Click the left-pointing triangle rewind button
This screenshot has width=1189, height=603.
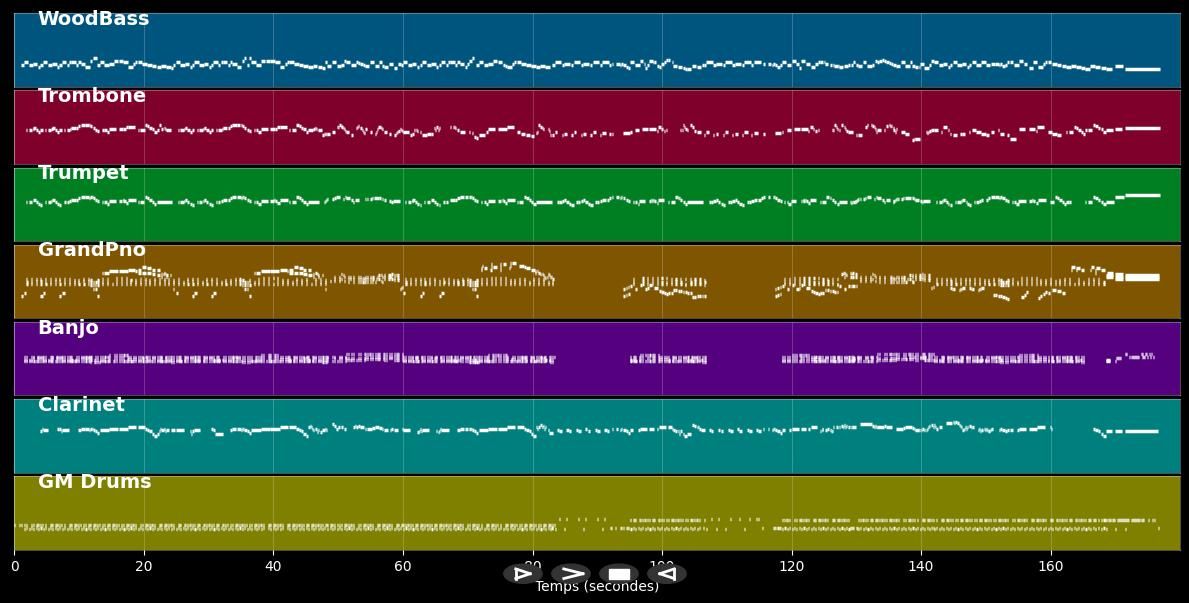point(666,574)
